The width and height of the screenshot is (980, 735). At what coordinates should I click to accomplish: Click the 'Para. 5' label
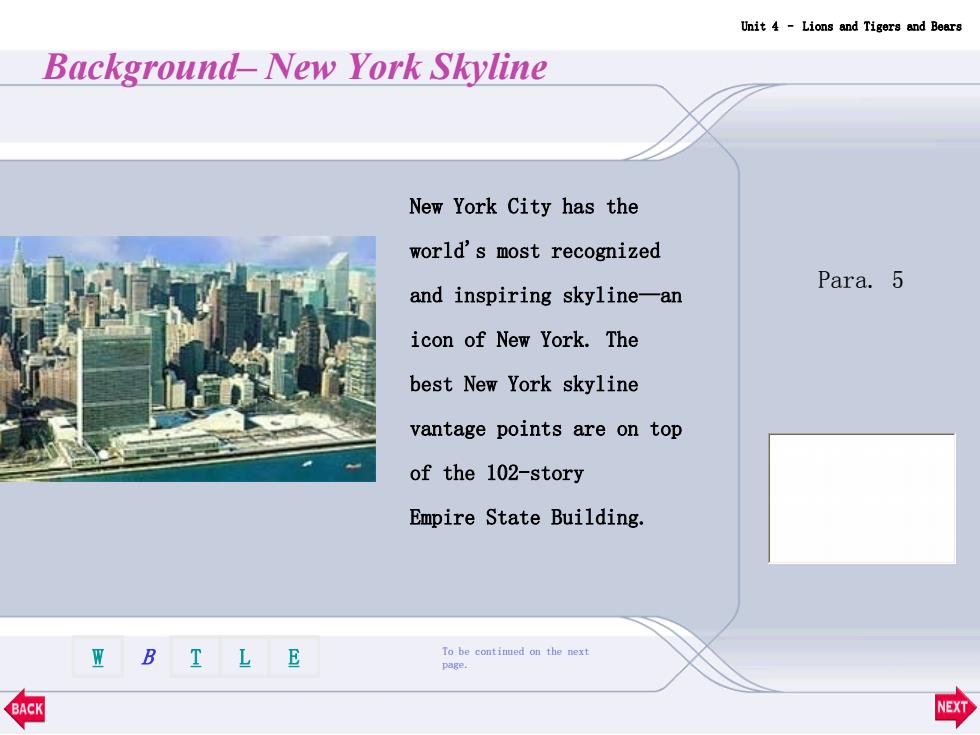860,280
